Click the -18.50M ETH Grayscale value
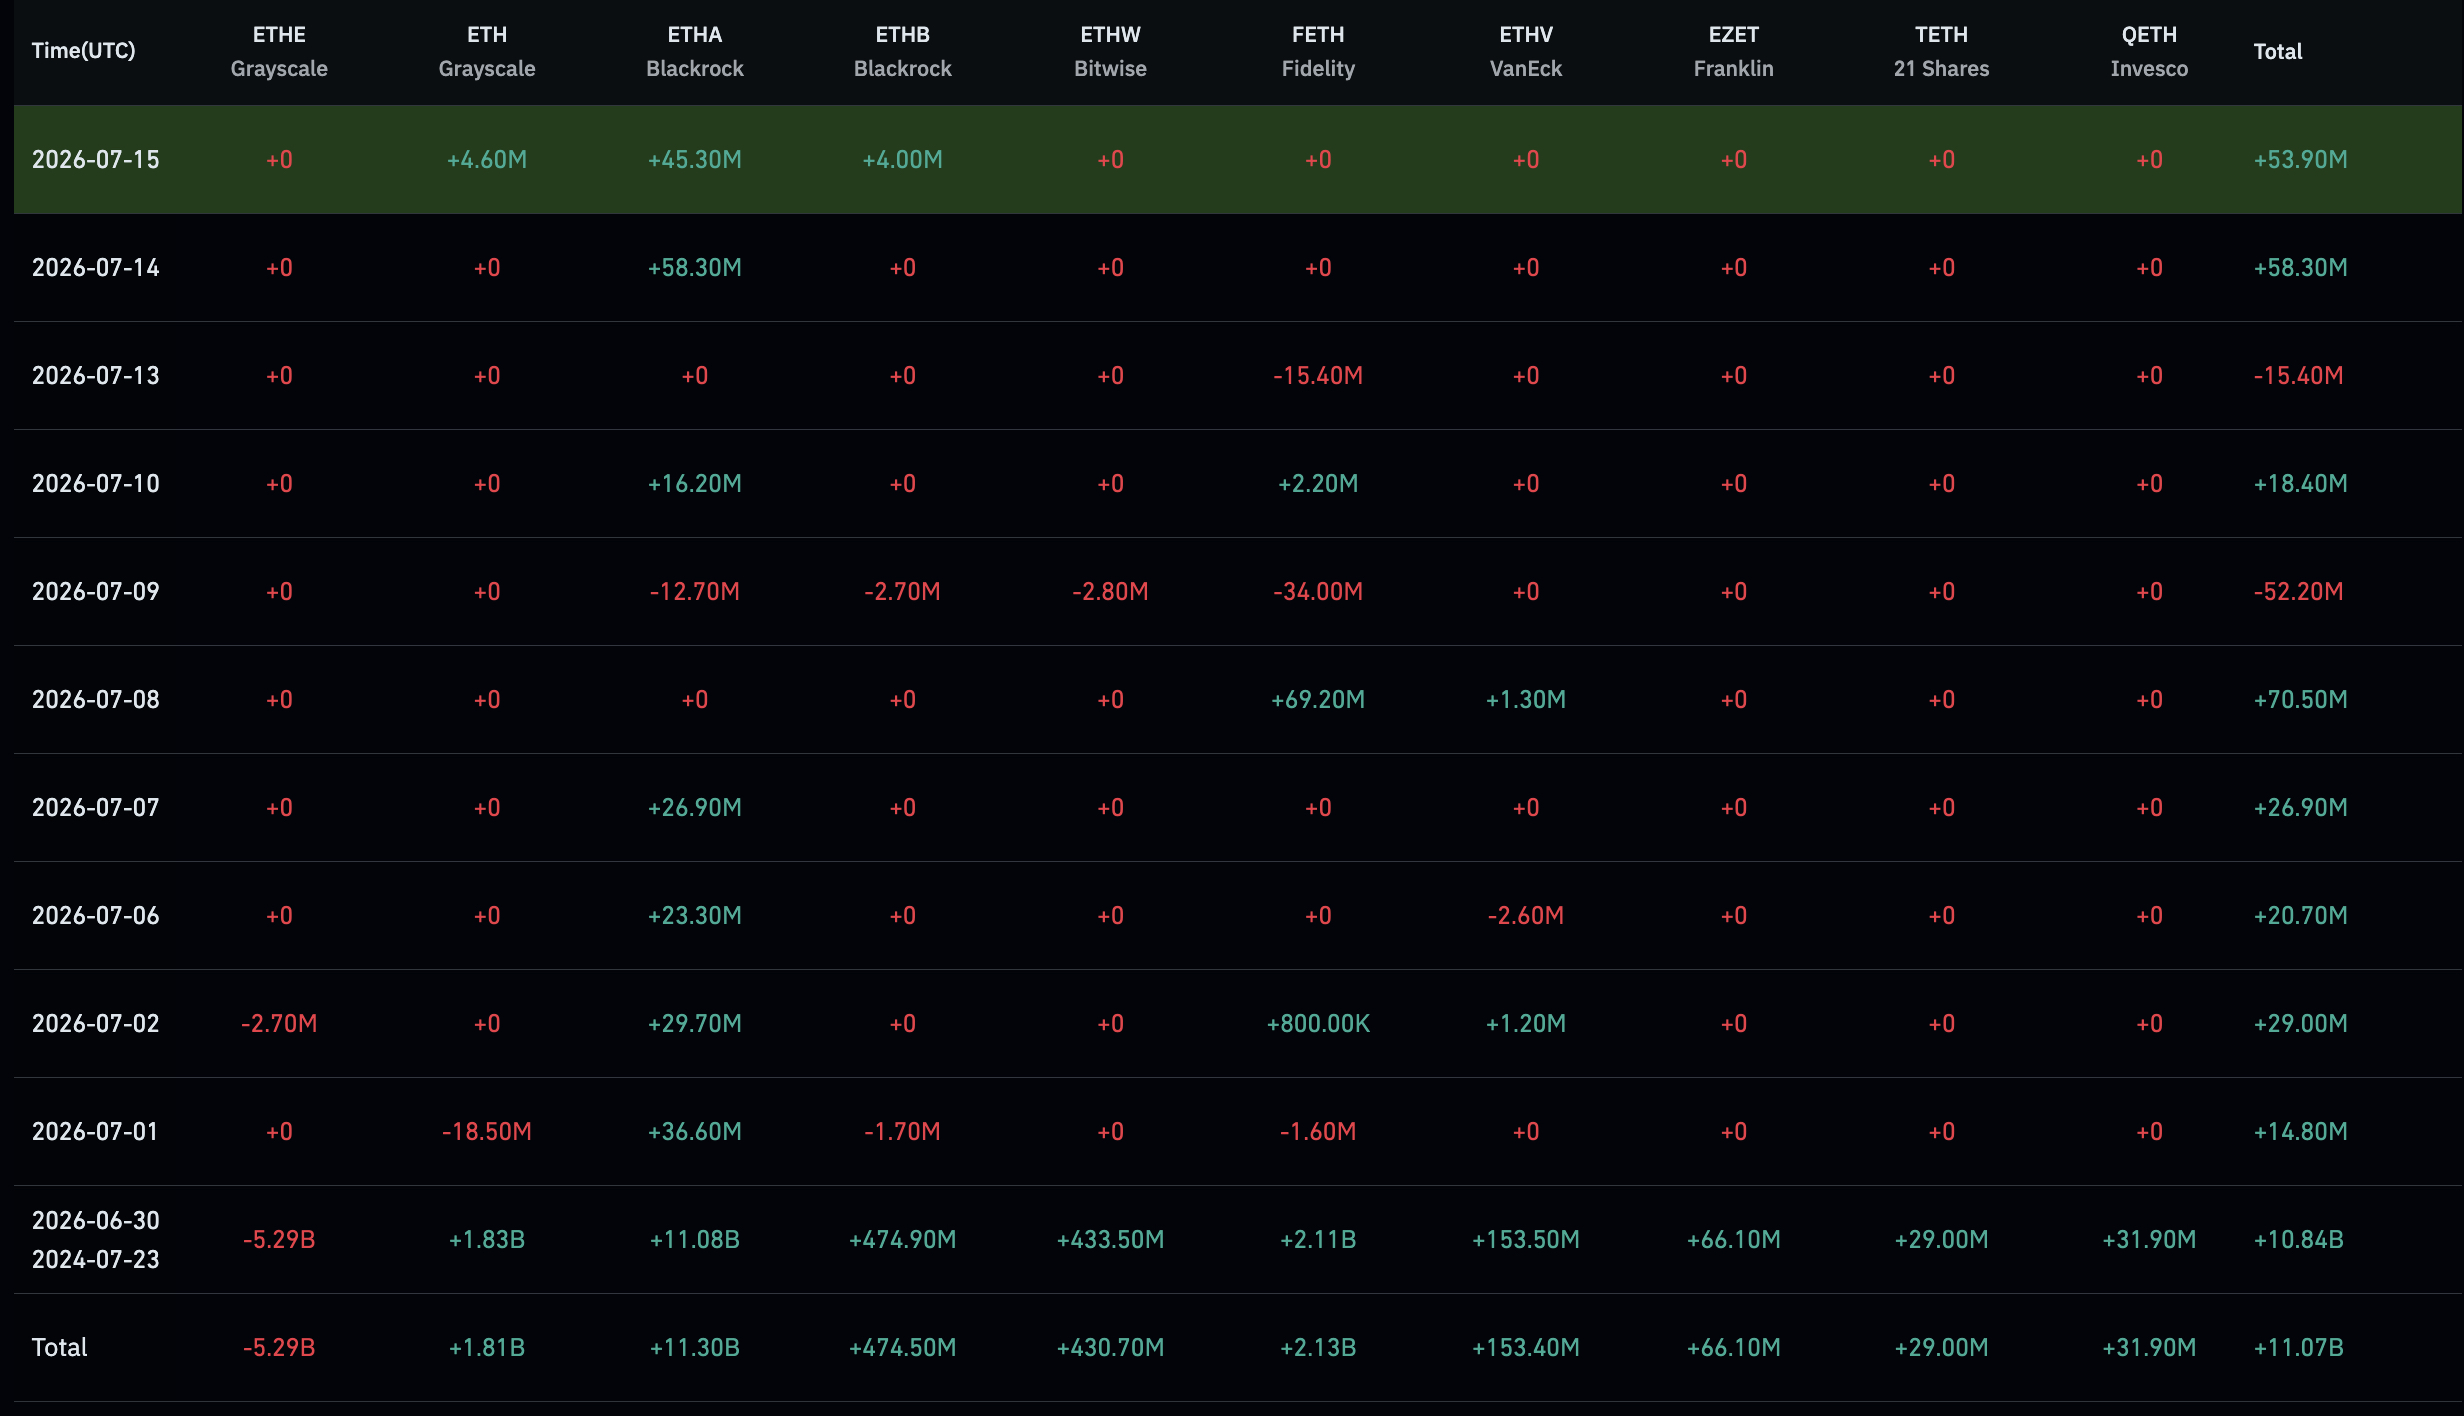Screen dimensions: 2464x1416 [x=487, y=1132]
